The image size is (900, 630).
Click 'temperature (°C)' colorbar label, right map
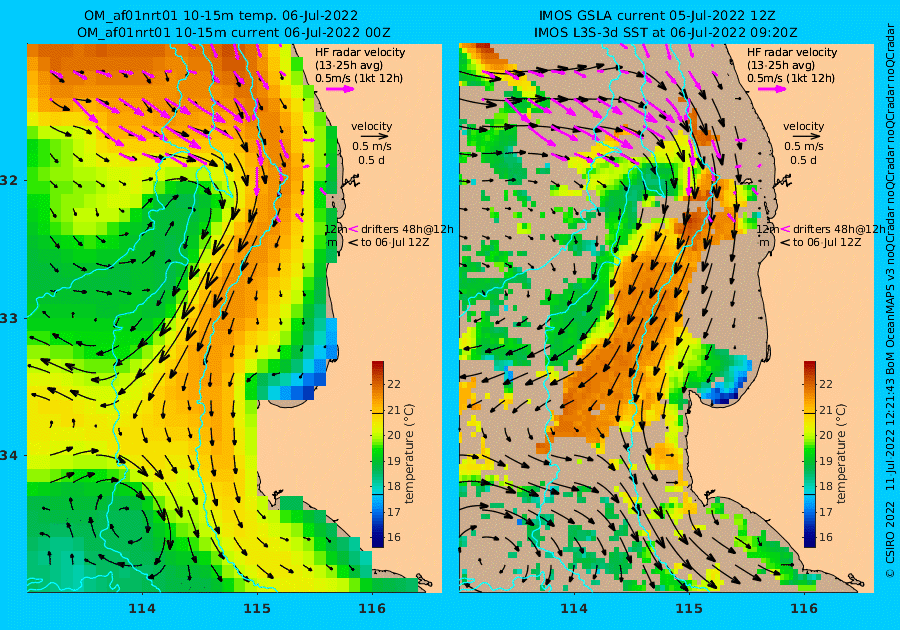click(x=840, y=454)
